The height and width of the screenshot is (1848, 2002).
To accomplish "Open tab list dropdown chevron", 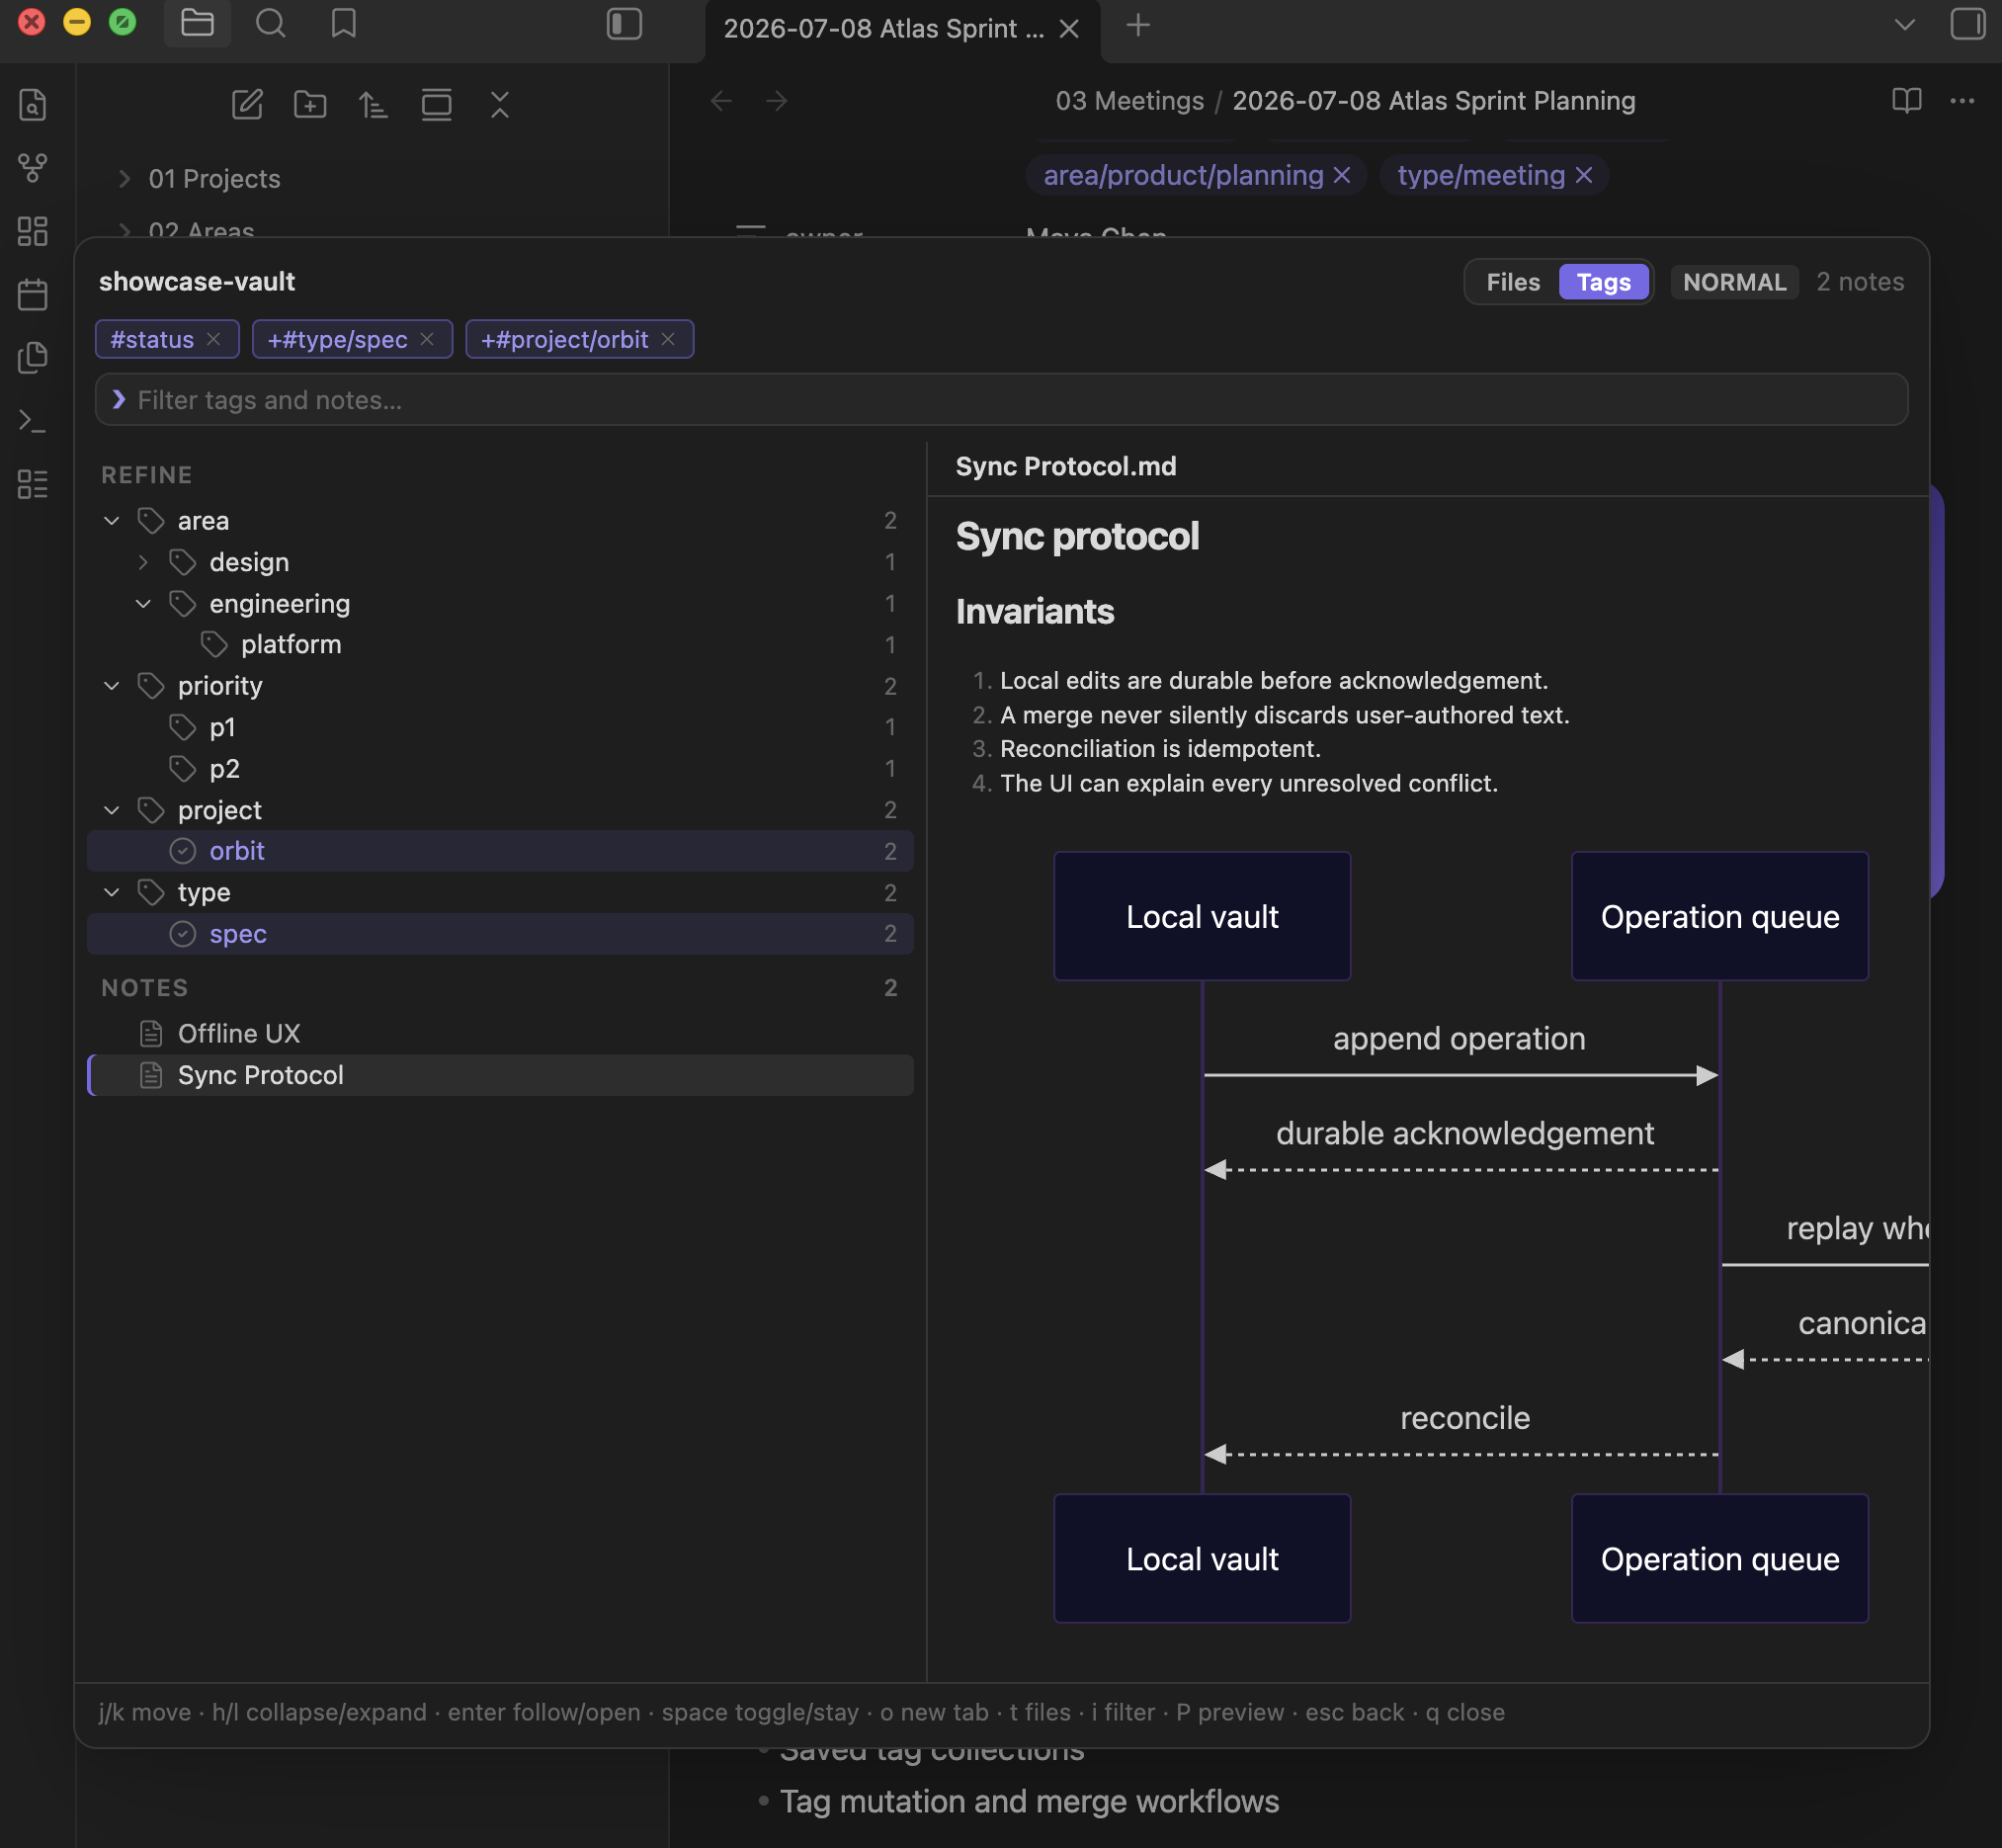I will [1904, 25].
